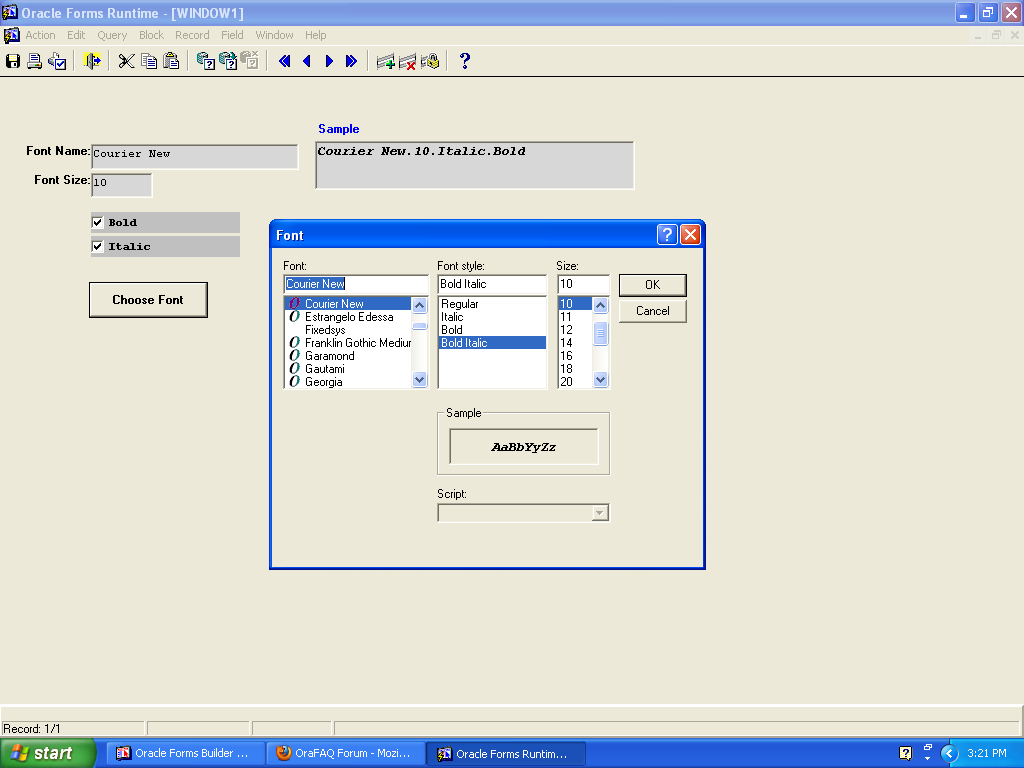Click the Size edit box
The height and width of the screenshot is (768, 1024).
[x=583, y=284]
